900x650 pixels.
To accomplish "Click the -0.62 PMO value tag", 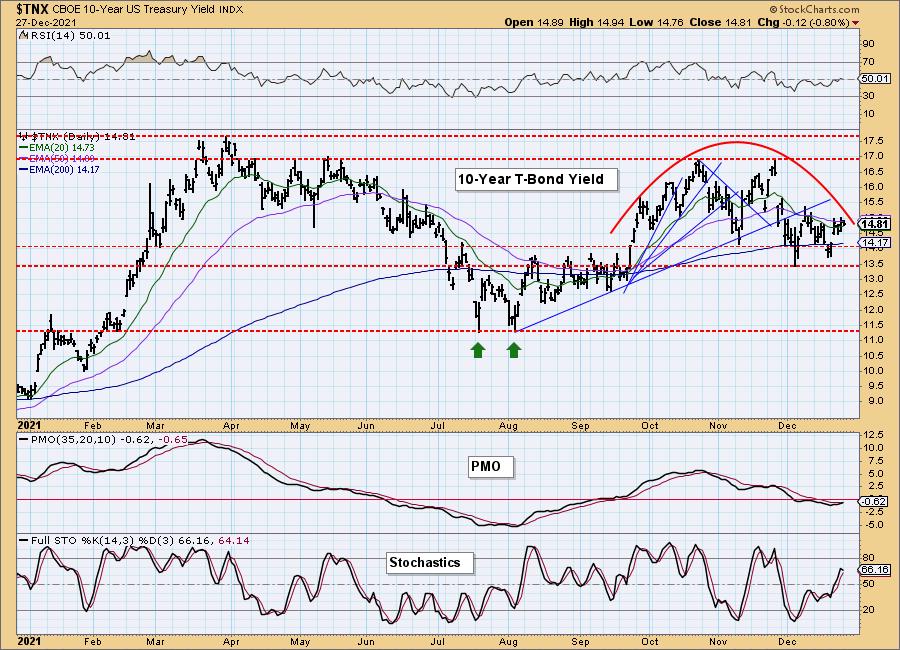I will point(875,501).
